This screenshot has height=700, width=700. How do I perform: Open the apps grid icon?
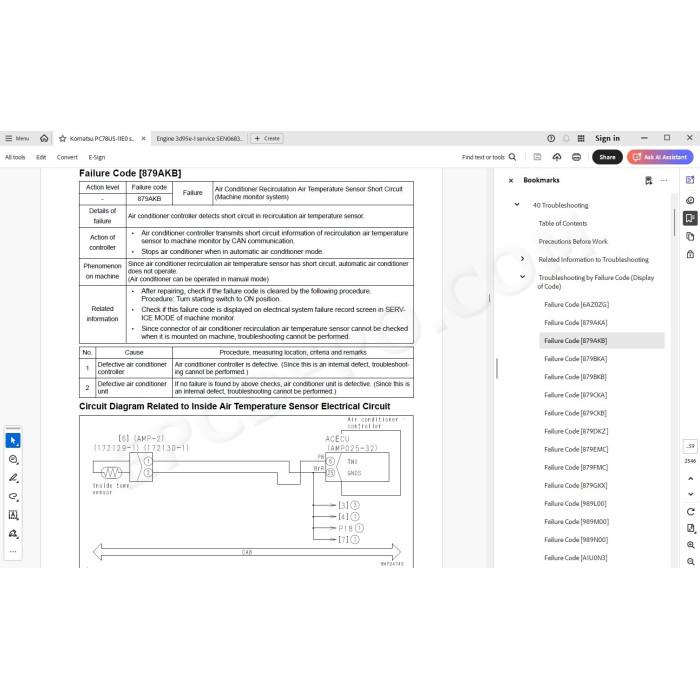[x=581, y=138]
